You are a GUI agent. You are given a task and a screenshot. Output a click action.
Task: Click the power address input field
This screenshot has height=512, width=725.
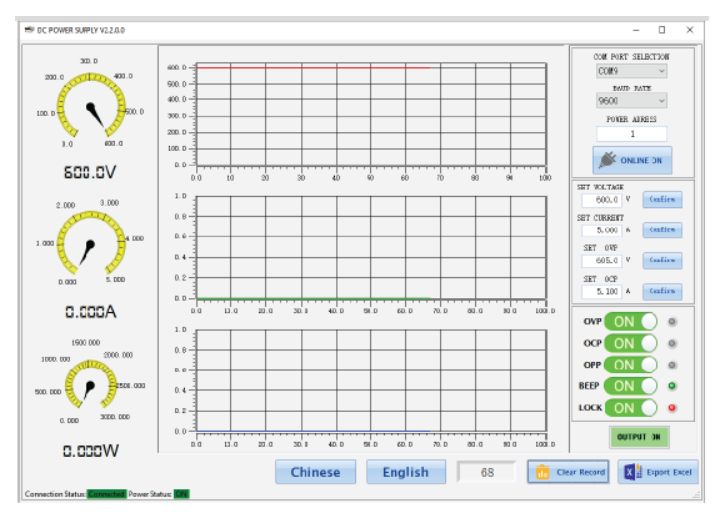pyautogui.click(x=631, y=133)
